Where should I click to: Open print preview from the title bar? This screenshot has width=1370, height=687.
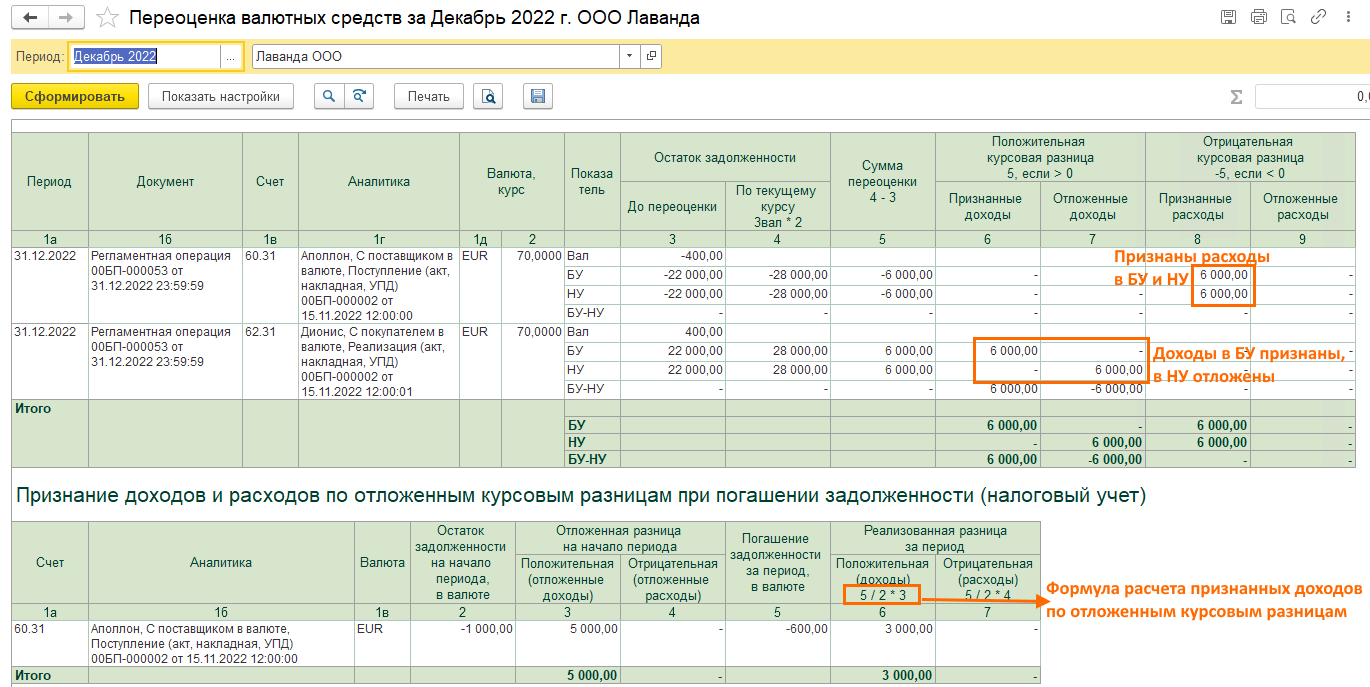(x=1288, y=17)
